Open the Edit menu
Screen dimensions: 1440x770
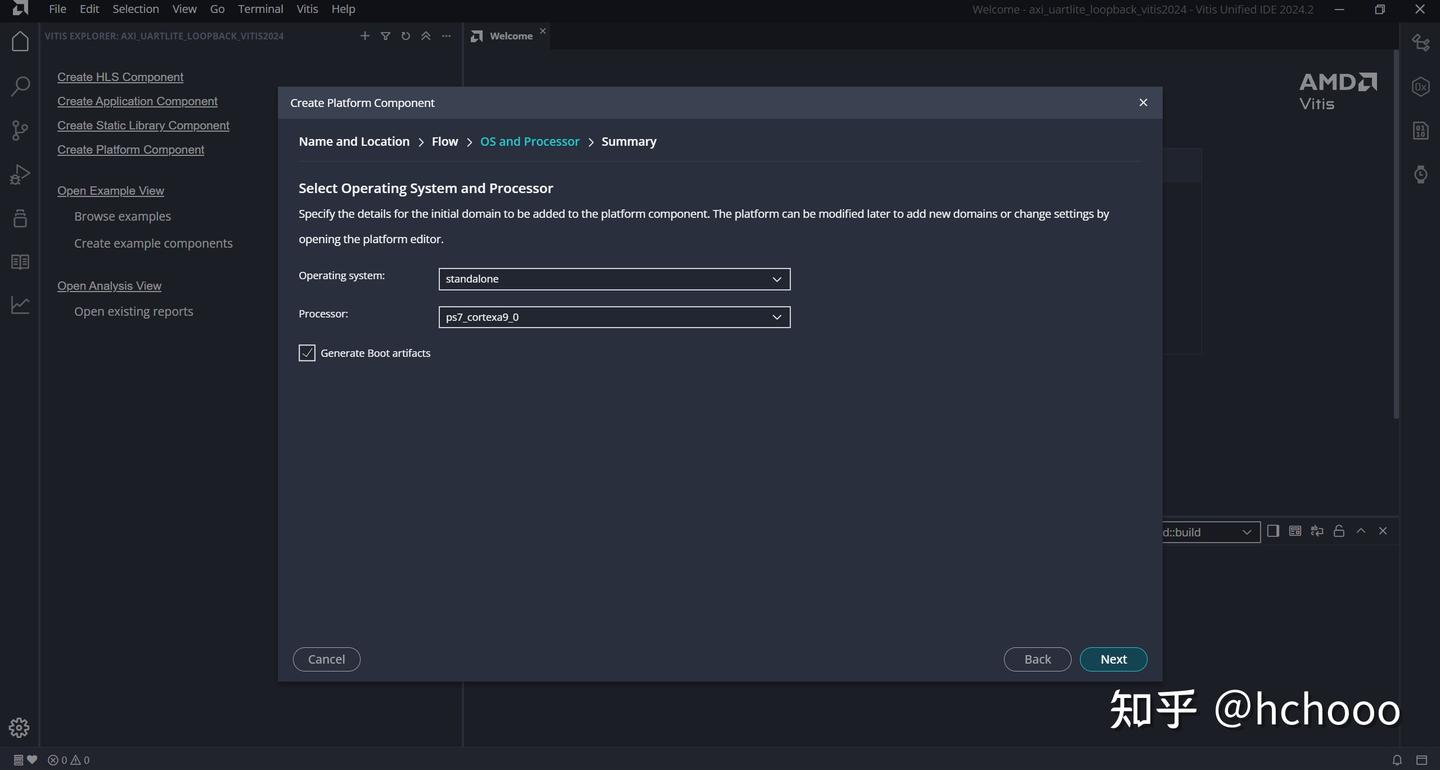coord(90,9)
